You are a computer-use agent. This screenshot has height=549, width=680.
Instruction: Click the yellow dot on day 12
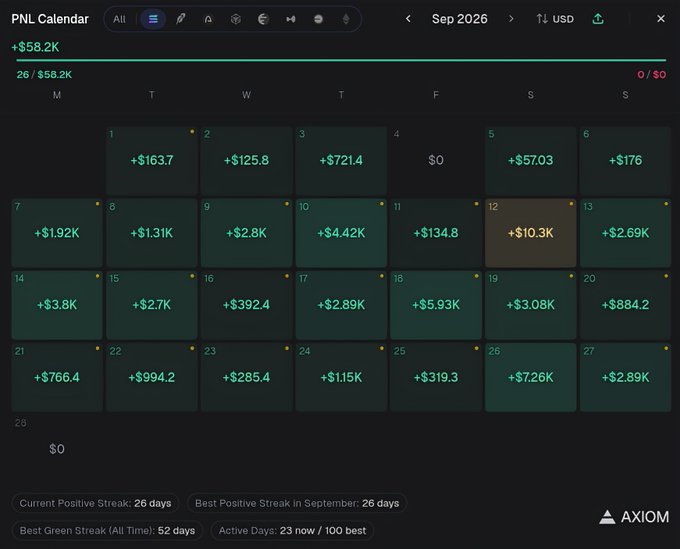click(571, 203)
